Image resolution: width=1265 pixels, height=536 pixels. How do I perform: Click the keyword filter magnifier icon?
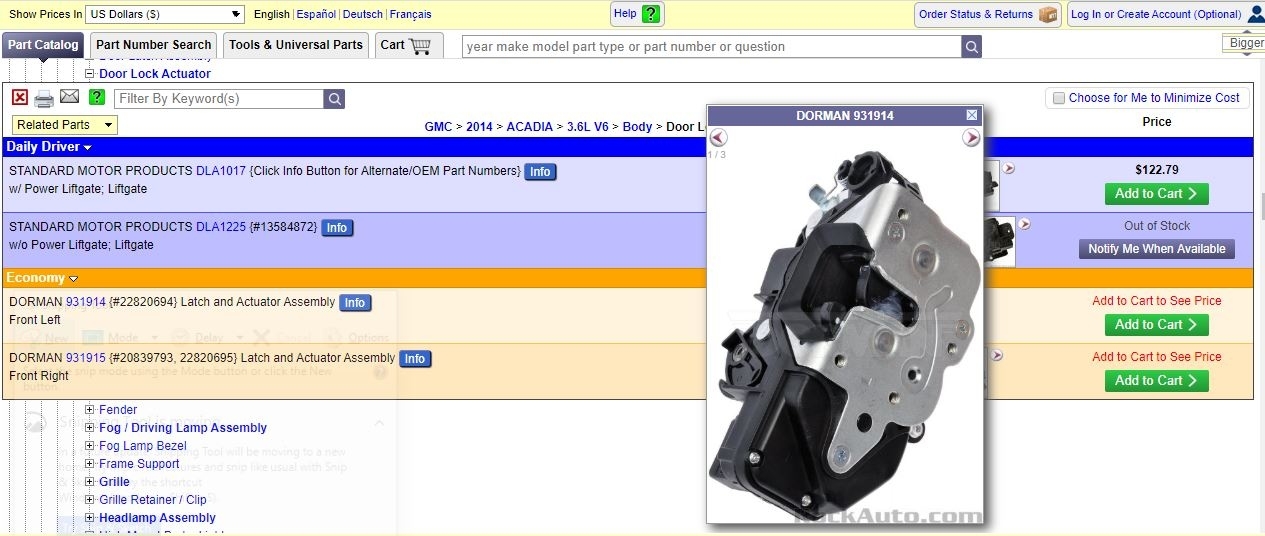pos(335,99)
